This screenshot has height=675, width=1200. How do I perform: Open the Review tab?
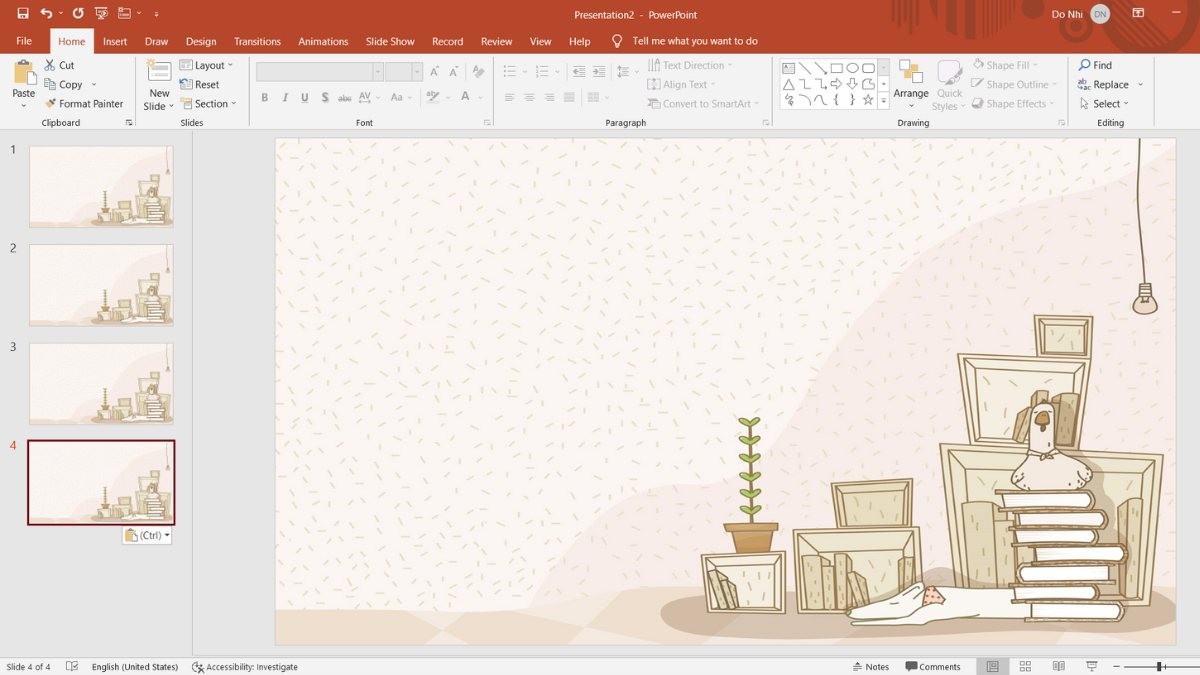496,41
